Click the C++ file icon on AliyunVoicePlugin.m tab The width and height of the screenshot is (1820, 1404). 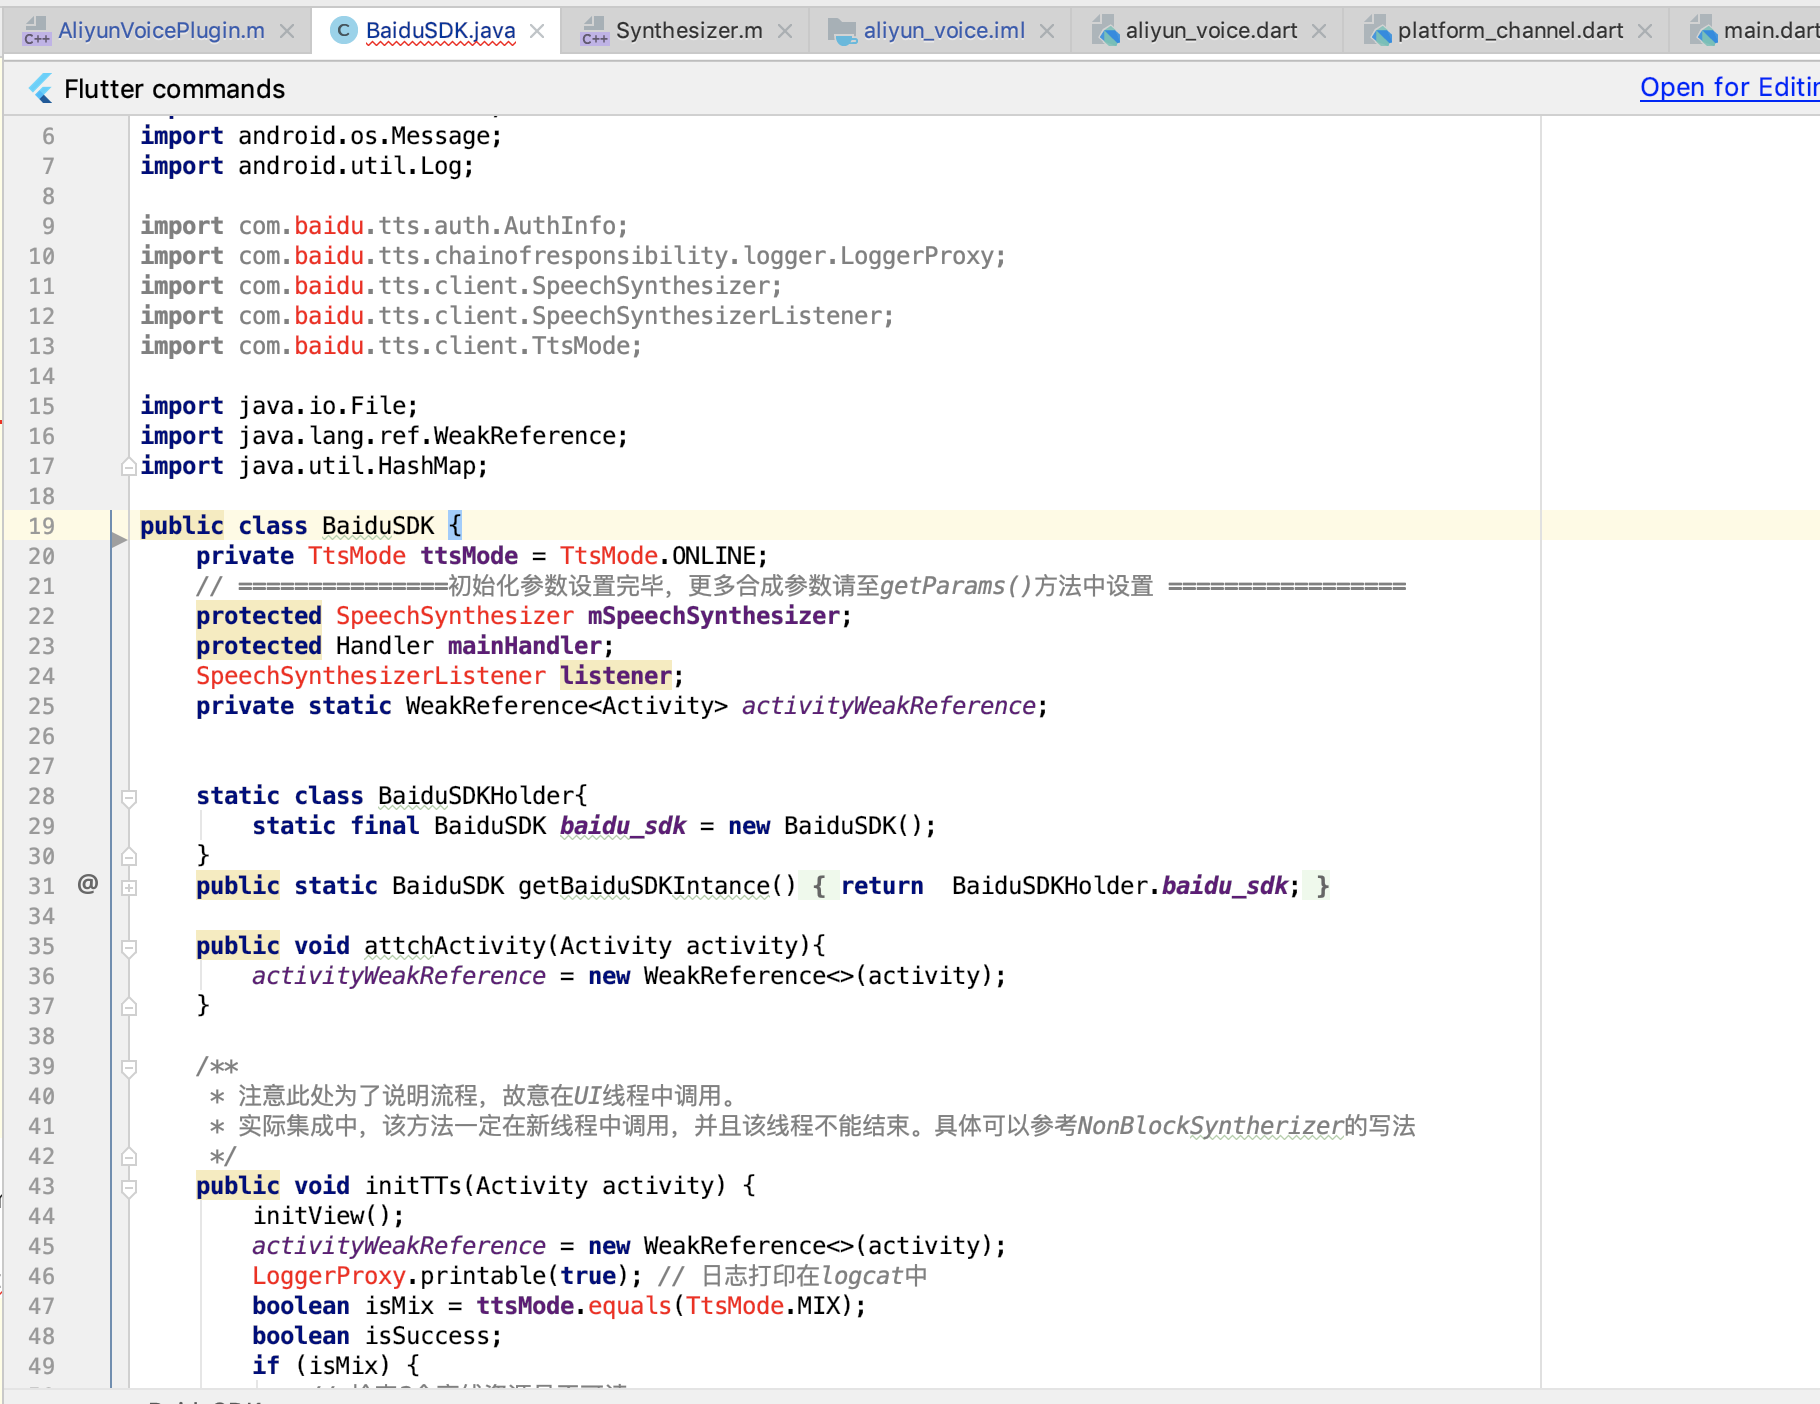[36, 31]
